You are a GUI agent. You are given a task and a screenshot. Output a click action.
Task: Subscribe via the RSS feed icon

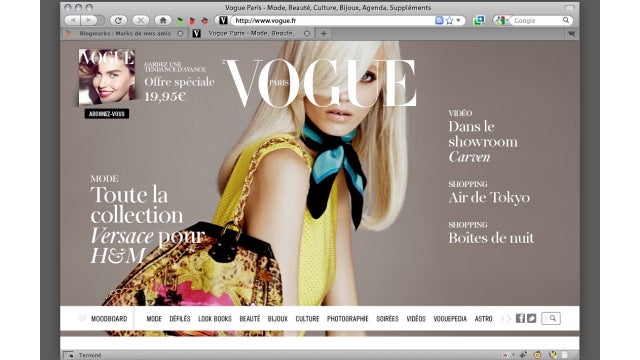point(439,20)
